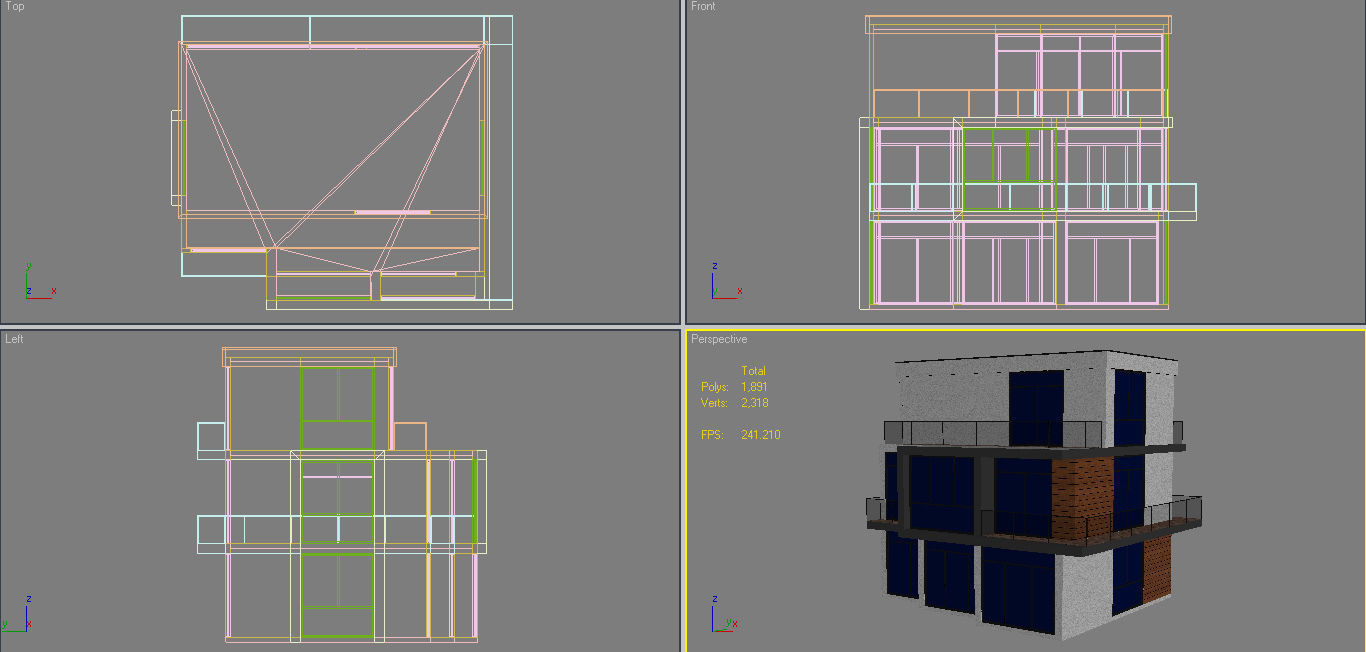Select the building wireframe in the Left viewport

point(342,495)
